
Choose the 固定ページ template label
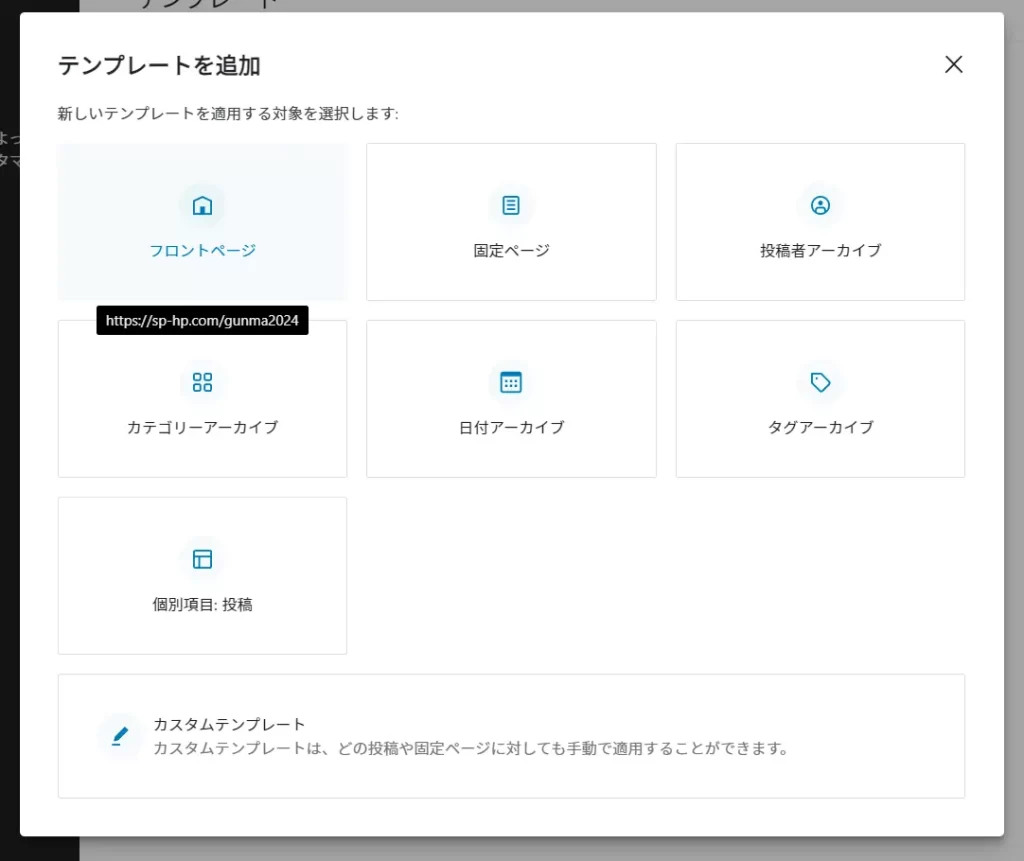click(x=511, y=250)
